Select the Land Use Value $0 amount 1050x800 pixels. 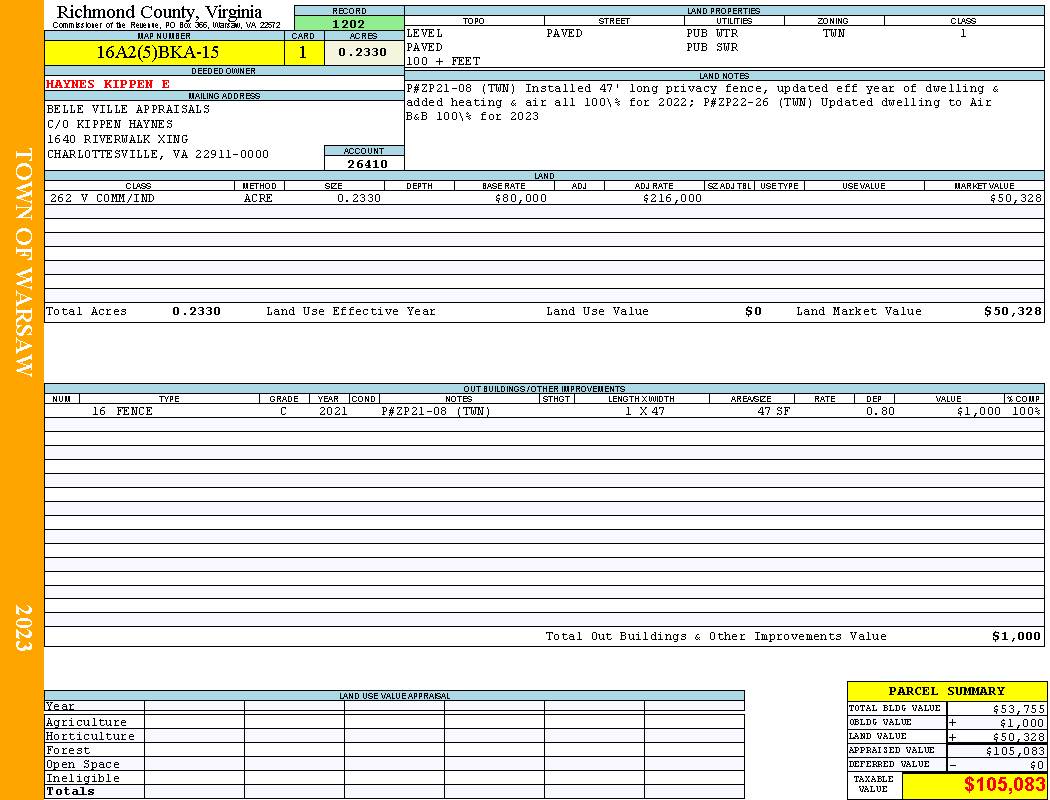tap(753, 311)
